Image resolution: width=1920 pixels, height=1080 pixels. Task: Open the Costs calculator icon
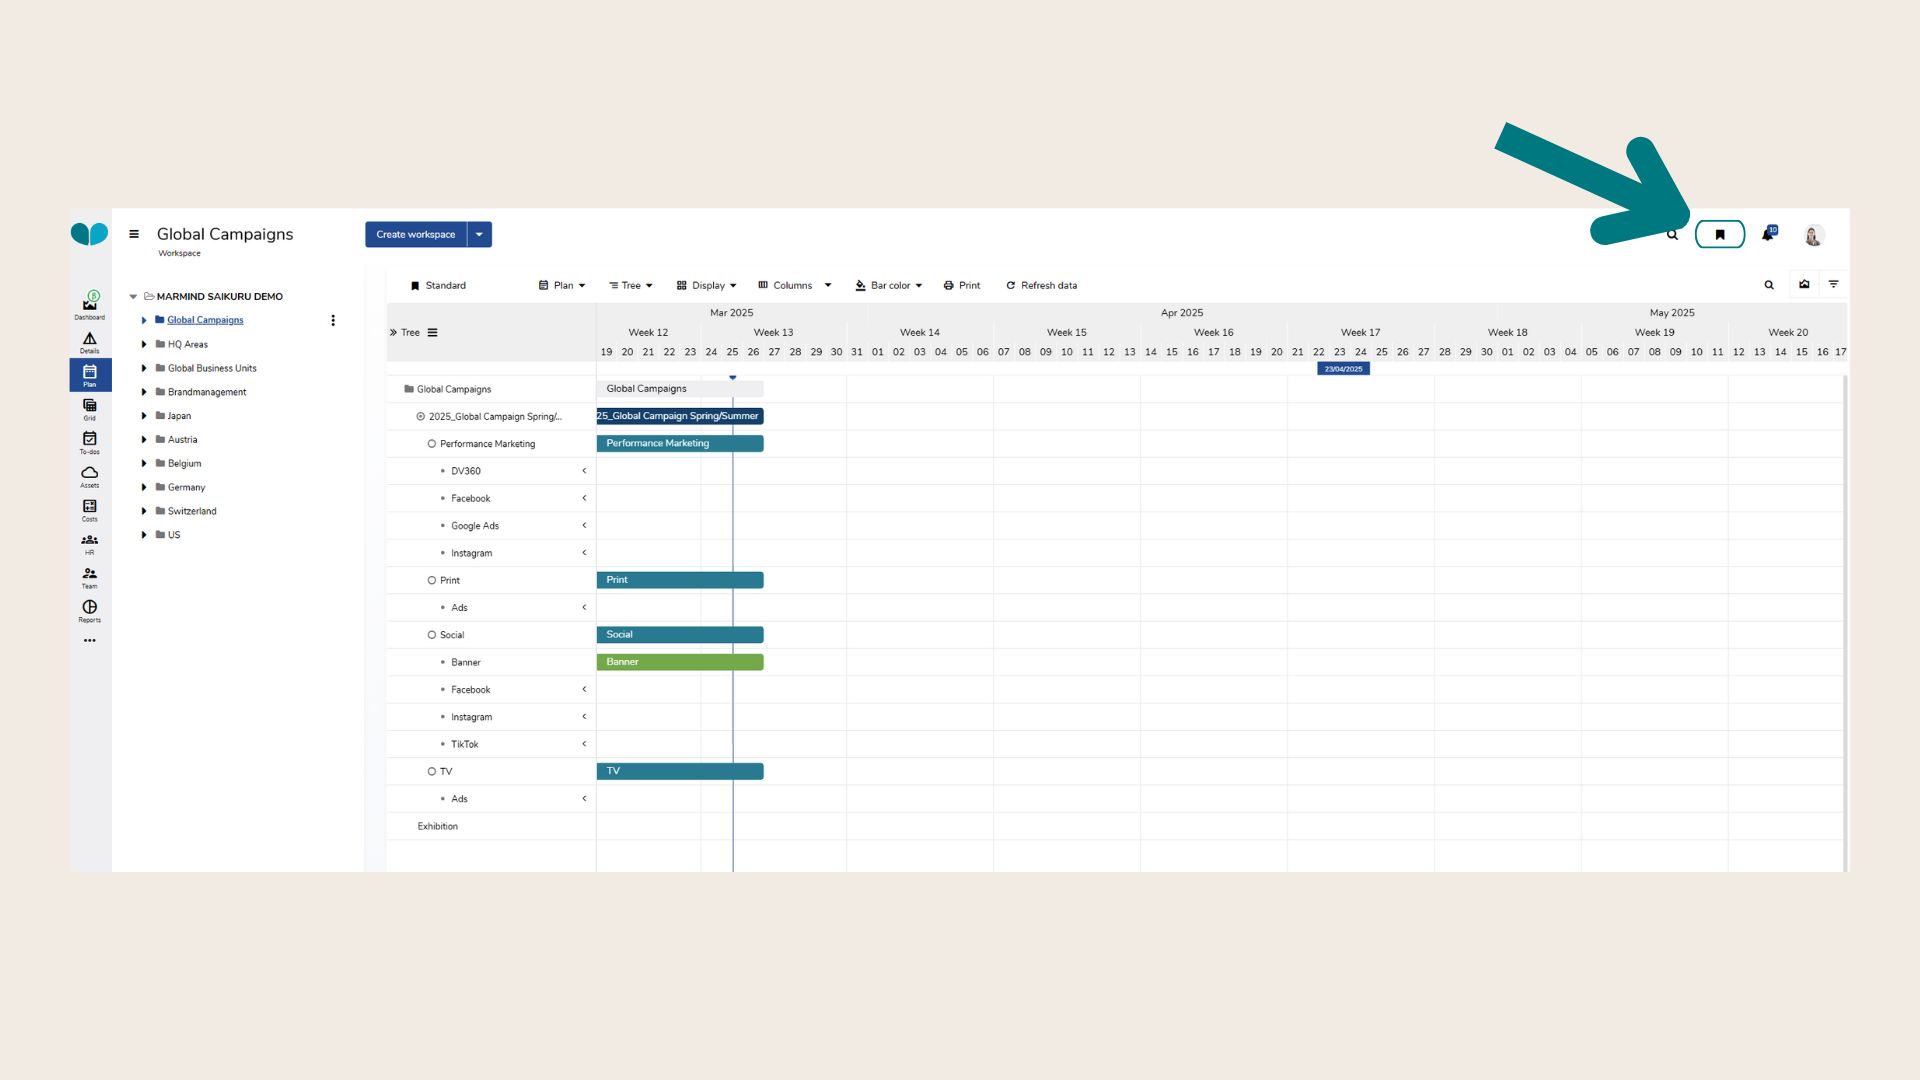(x=89, y=509)
